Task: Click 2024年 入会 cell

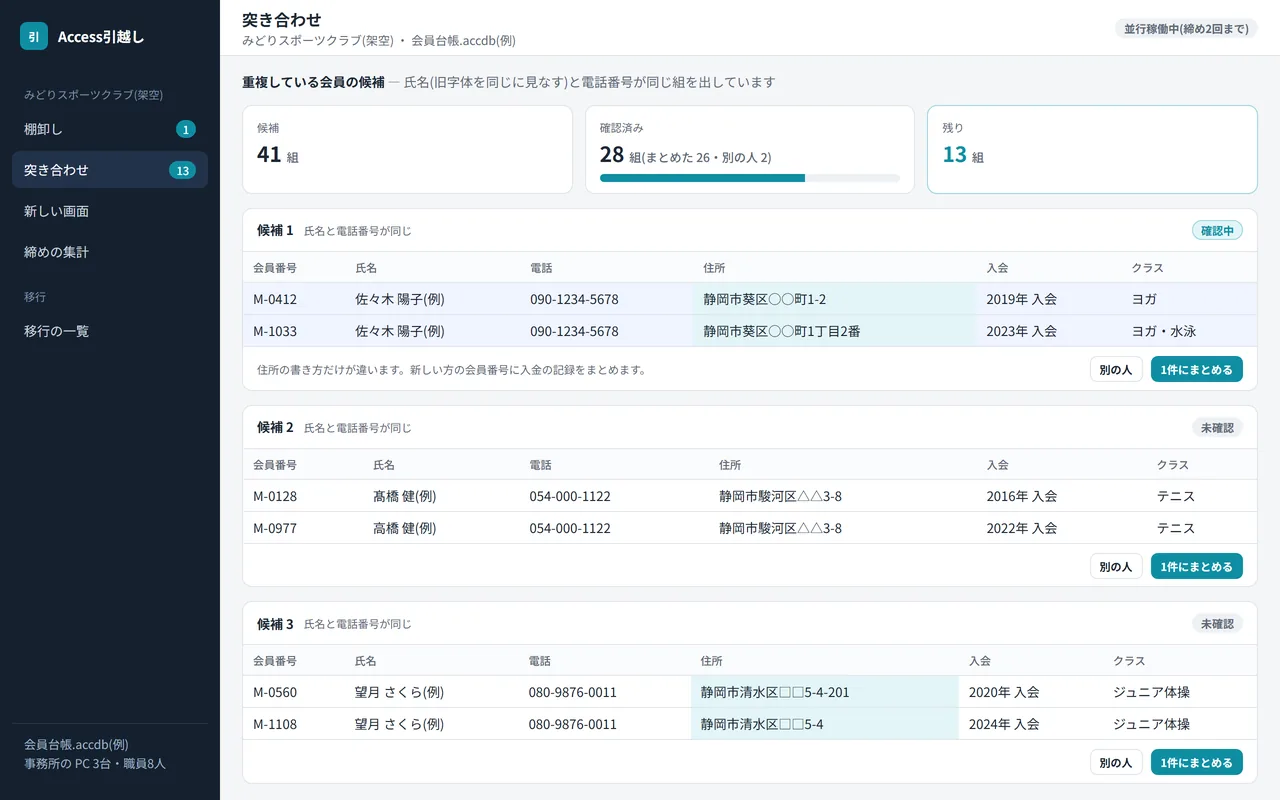Action: pyautogui.click(x=1004, y=724)
